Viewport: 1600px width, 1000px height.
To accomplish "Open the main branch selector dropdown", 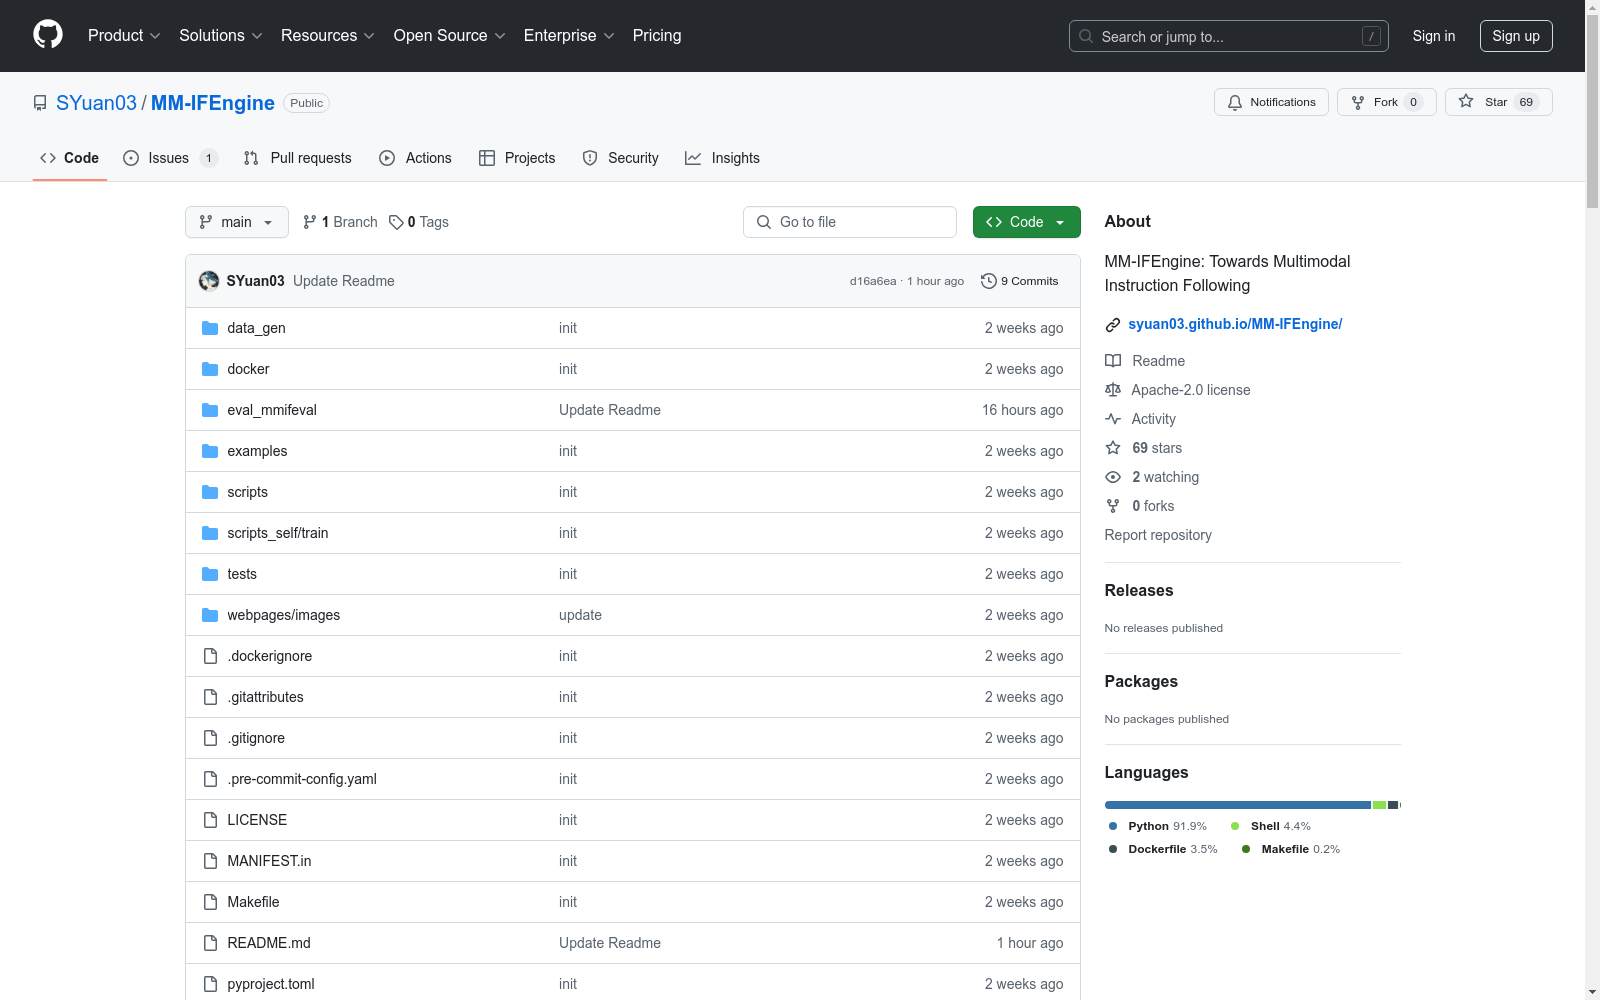I will (x=237, y=222).
